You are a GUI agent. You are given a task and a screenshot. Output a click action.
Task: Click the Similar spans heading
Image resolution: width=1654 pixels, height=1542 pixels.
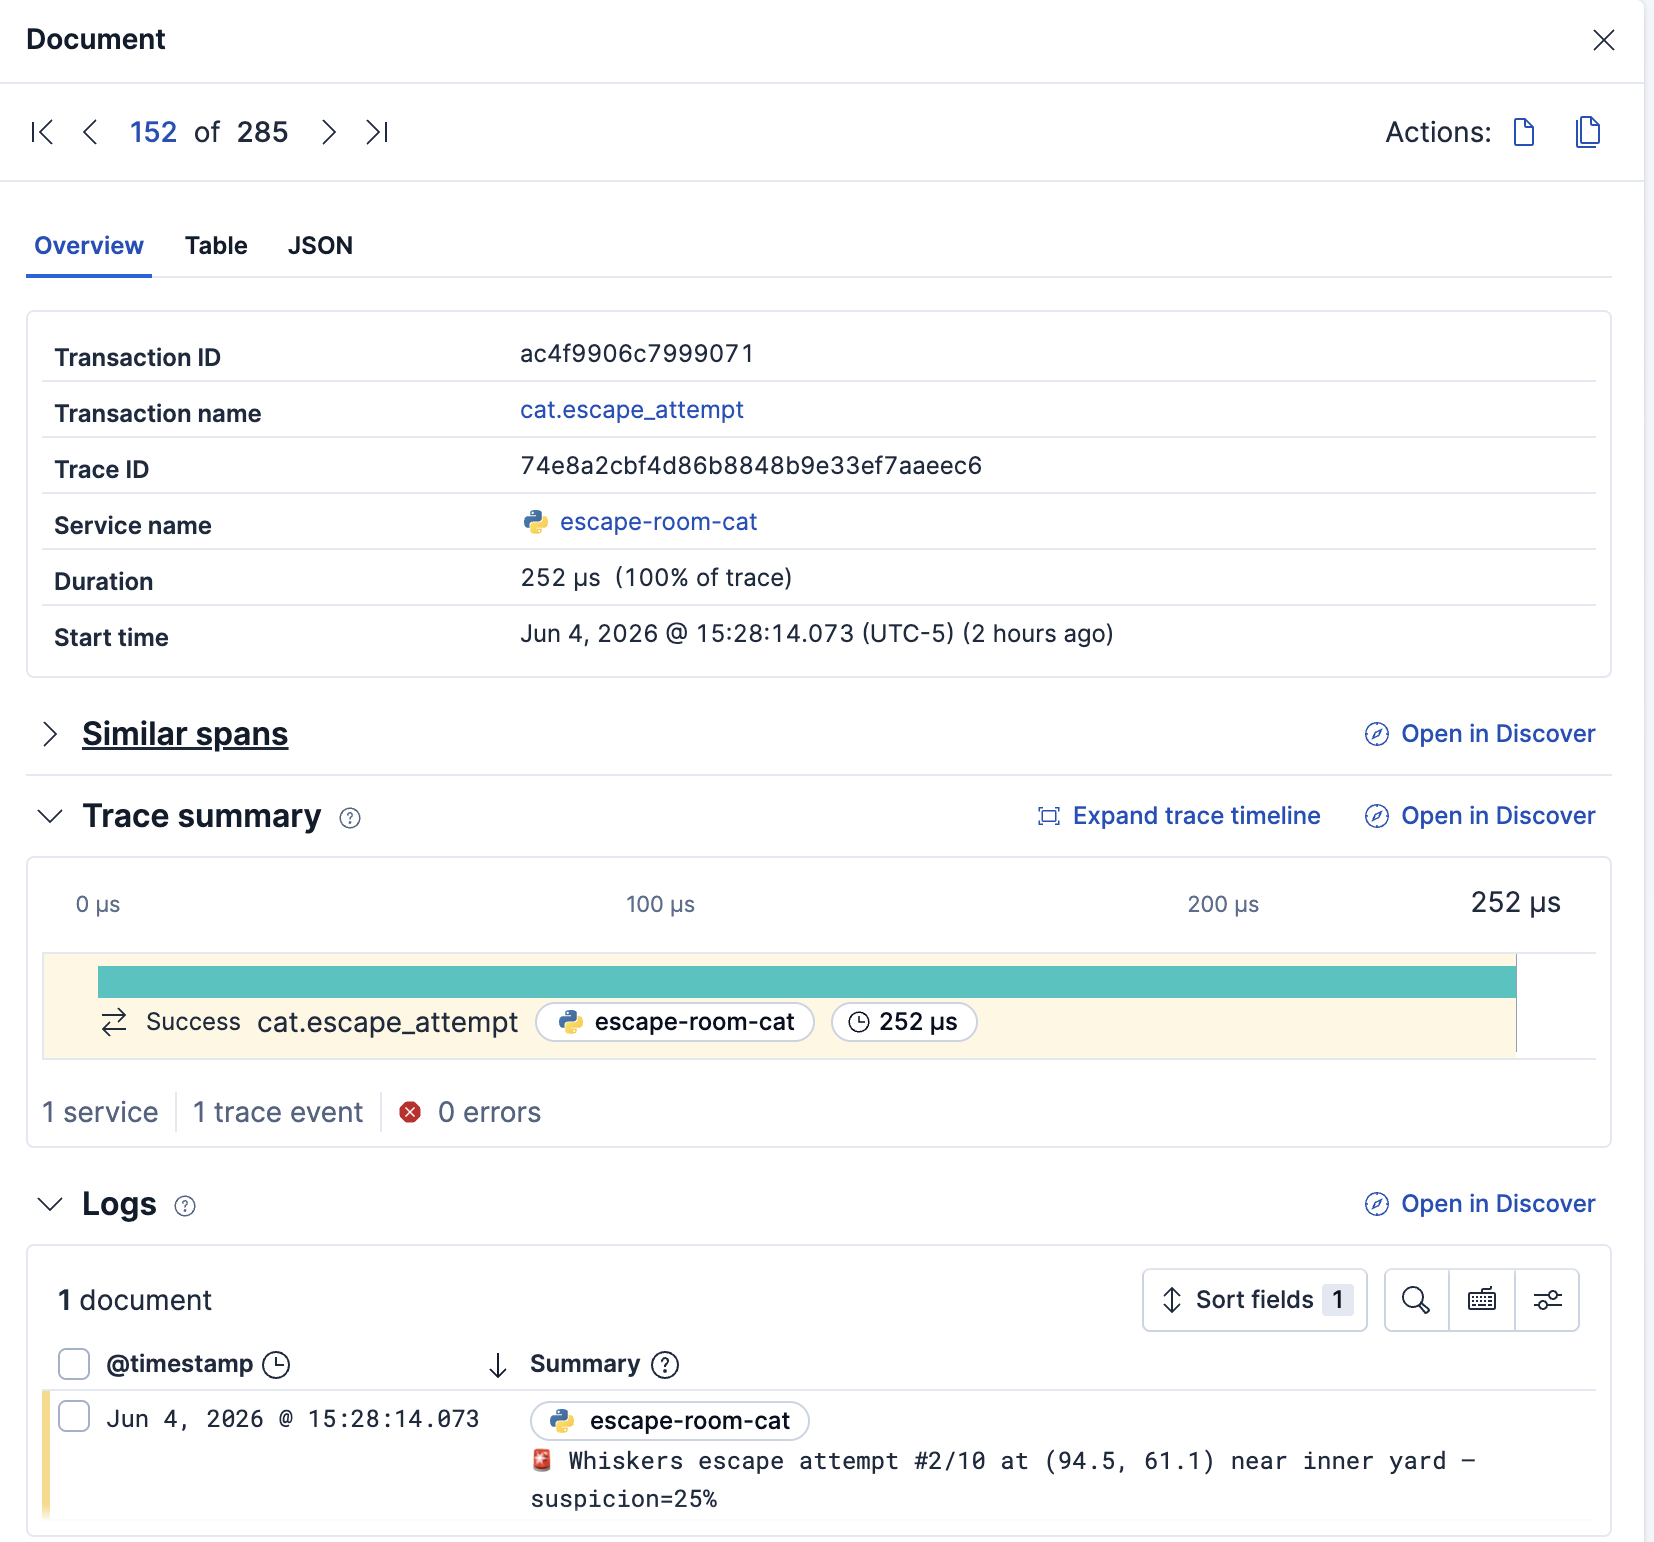(x=185, y=734)
